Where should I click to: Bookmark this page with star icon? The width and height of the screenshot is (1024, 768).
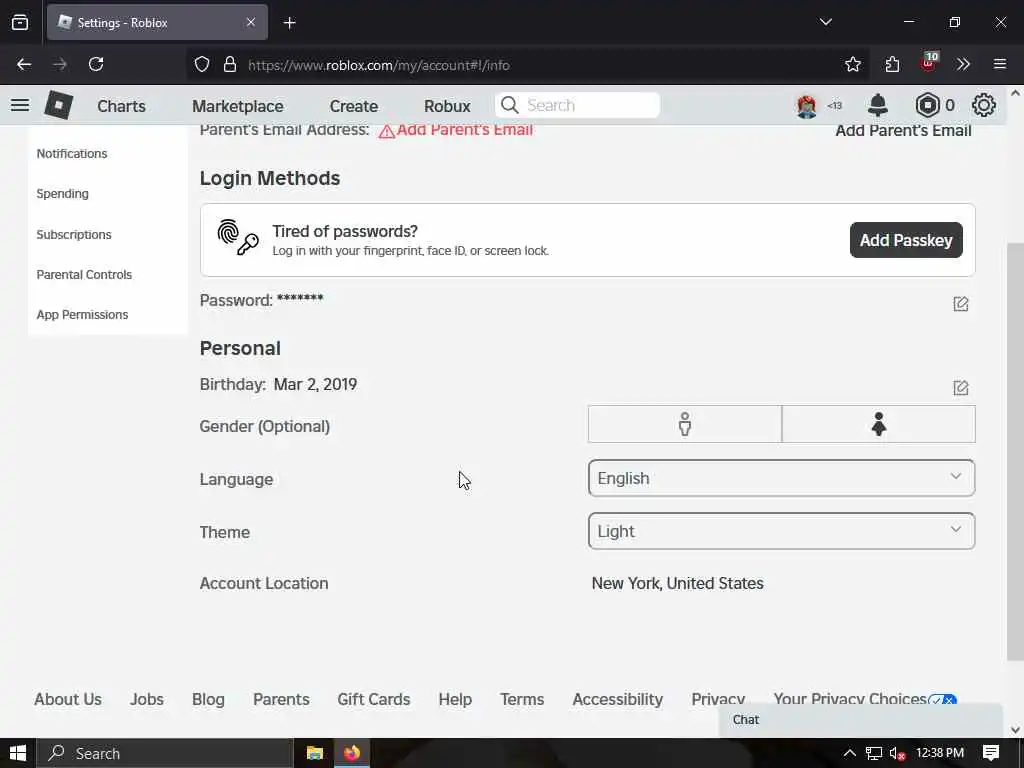coord(852,64)
